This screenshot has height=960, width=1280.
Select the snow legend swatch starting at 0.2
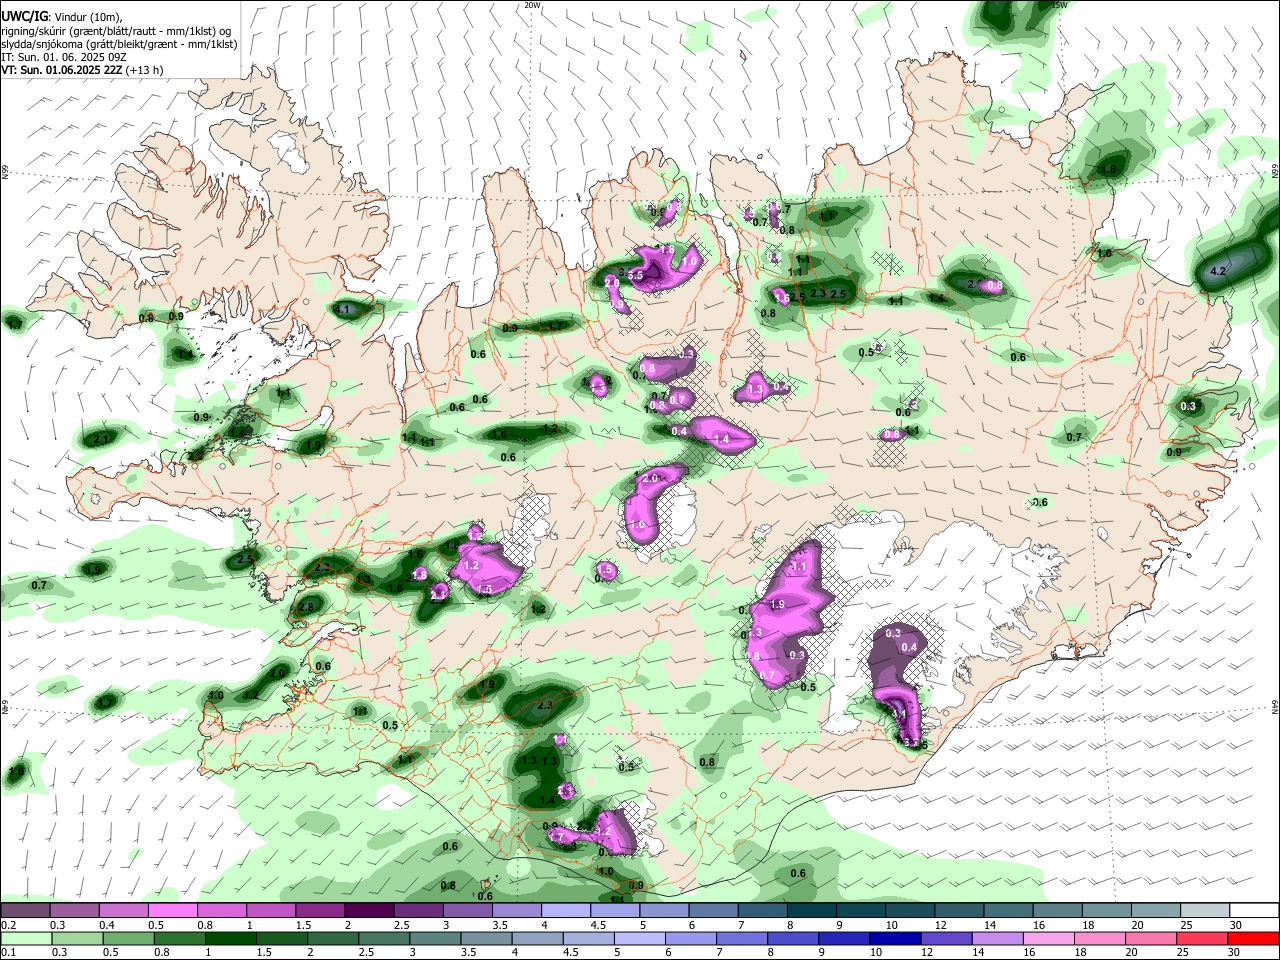(x=24, y=911)
